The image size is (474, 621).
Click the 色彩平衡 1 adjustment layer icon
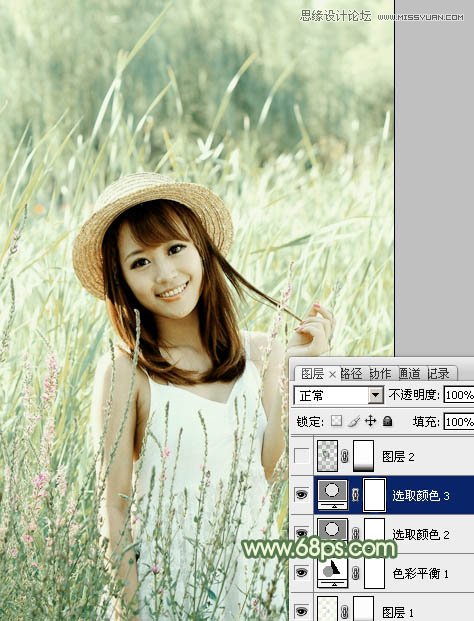pos(332,573)
